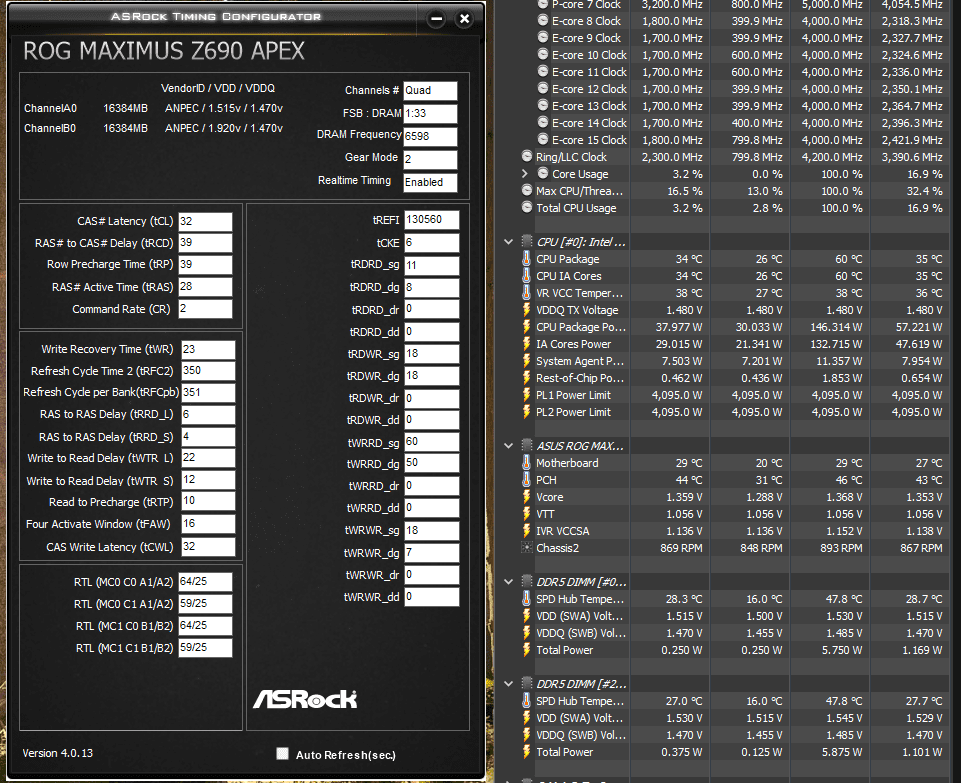Close the ASRock Timing Configurator window

465,19
